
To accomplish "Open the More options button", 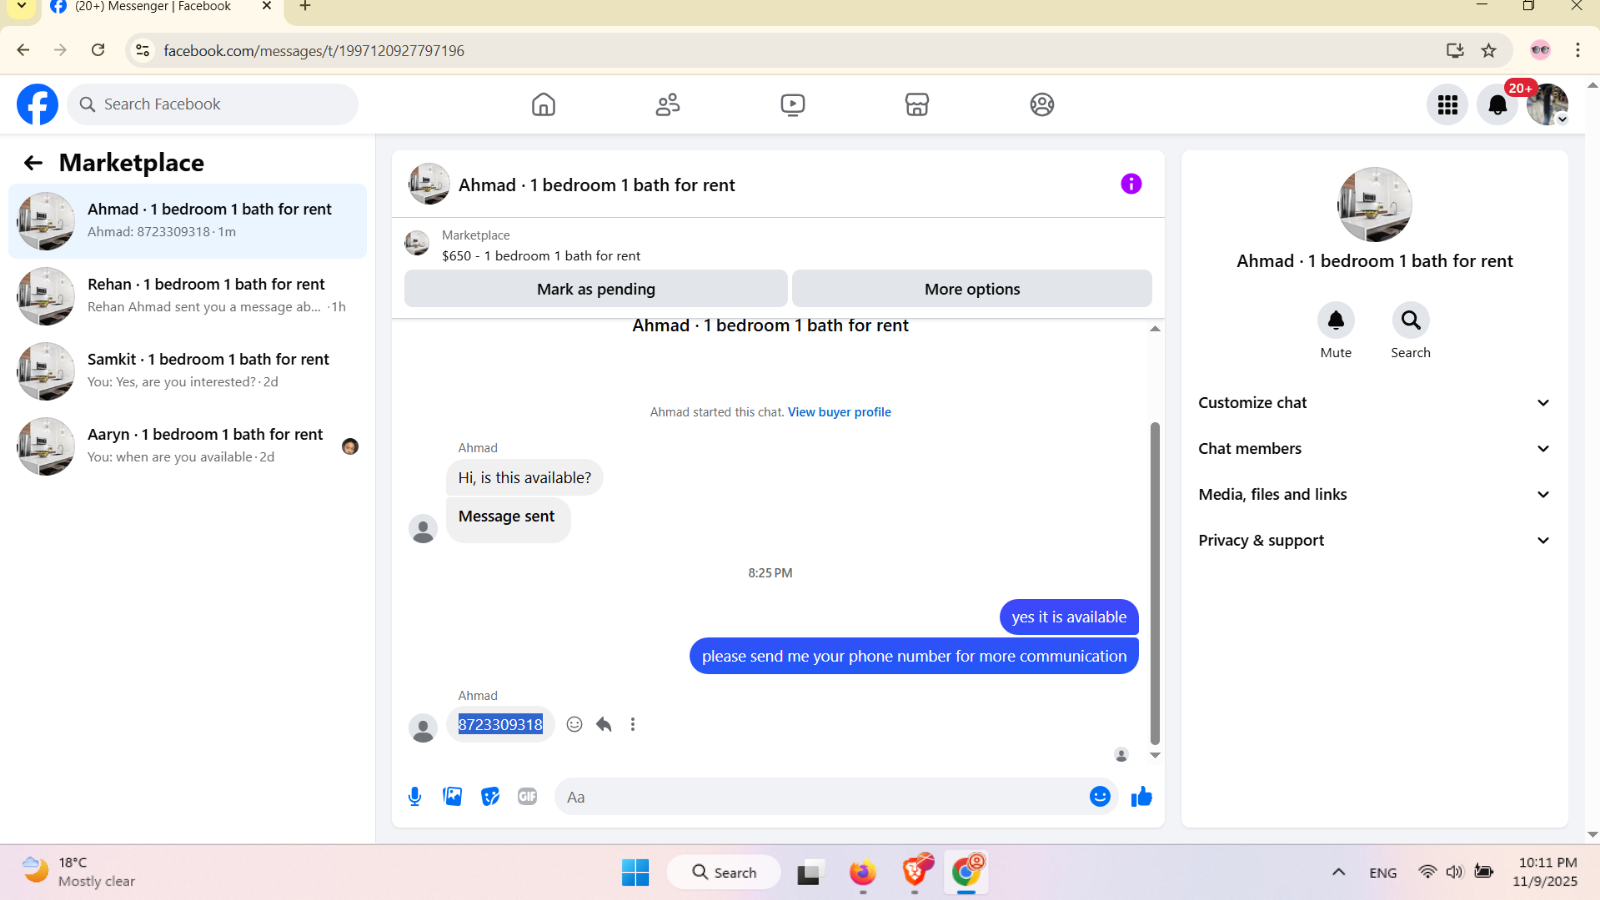I will click(972, 289).
